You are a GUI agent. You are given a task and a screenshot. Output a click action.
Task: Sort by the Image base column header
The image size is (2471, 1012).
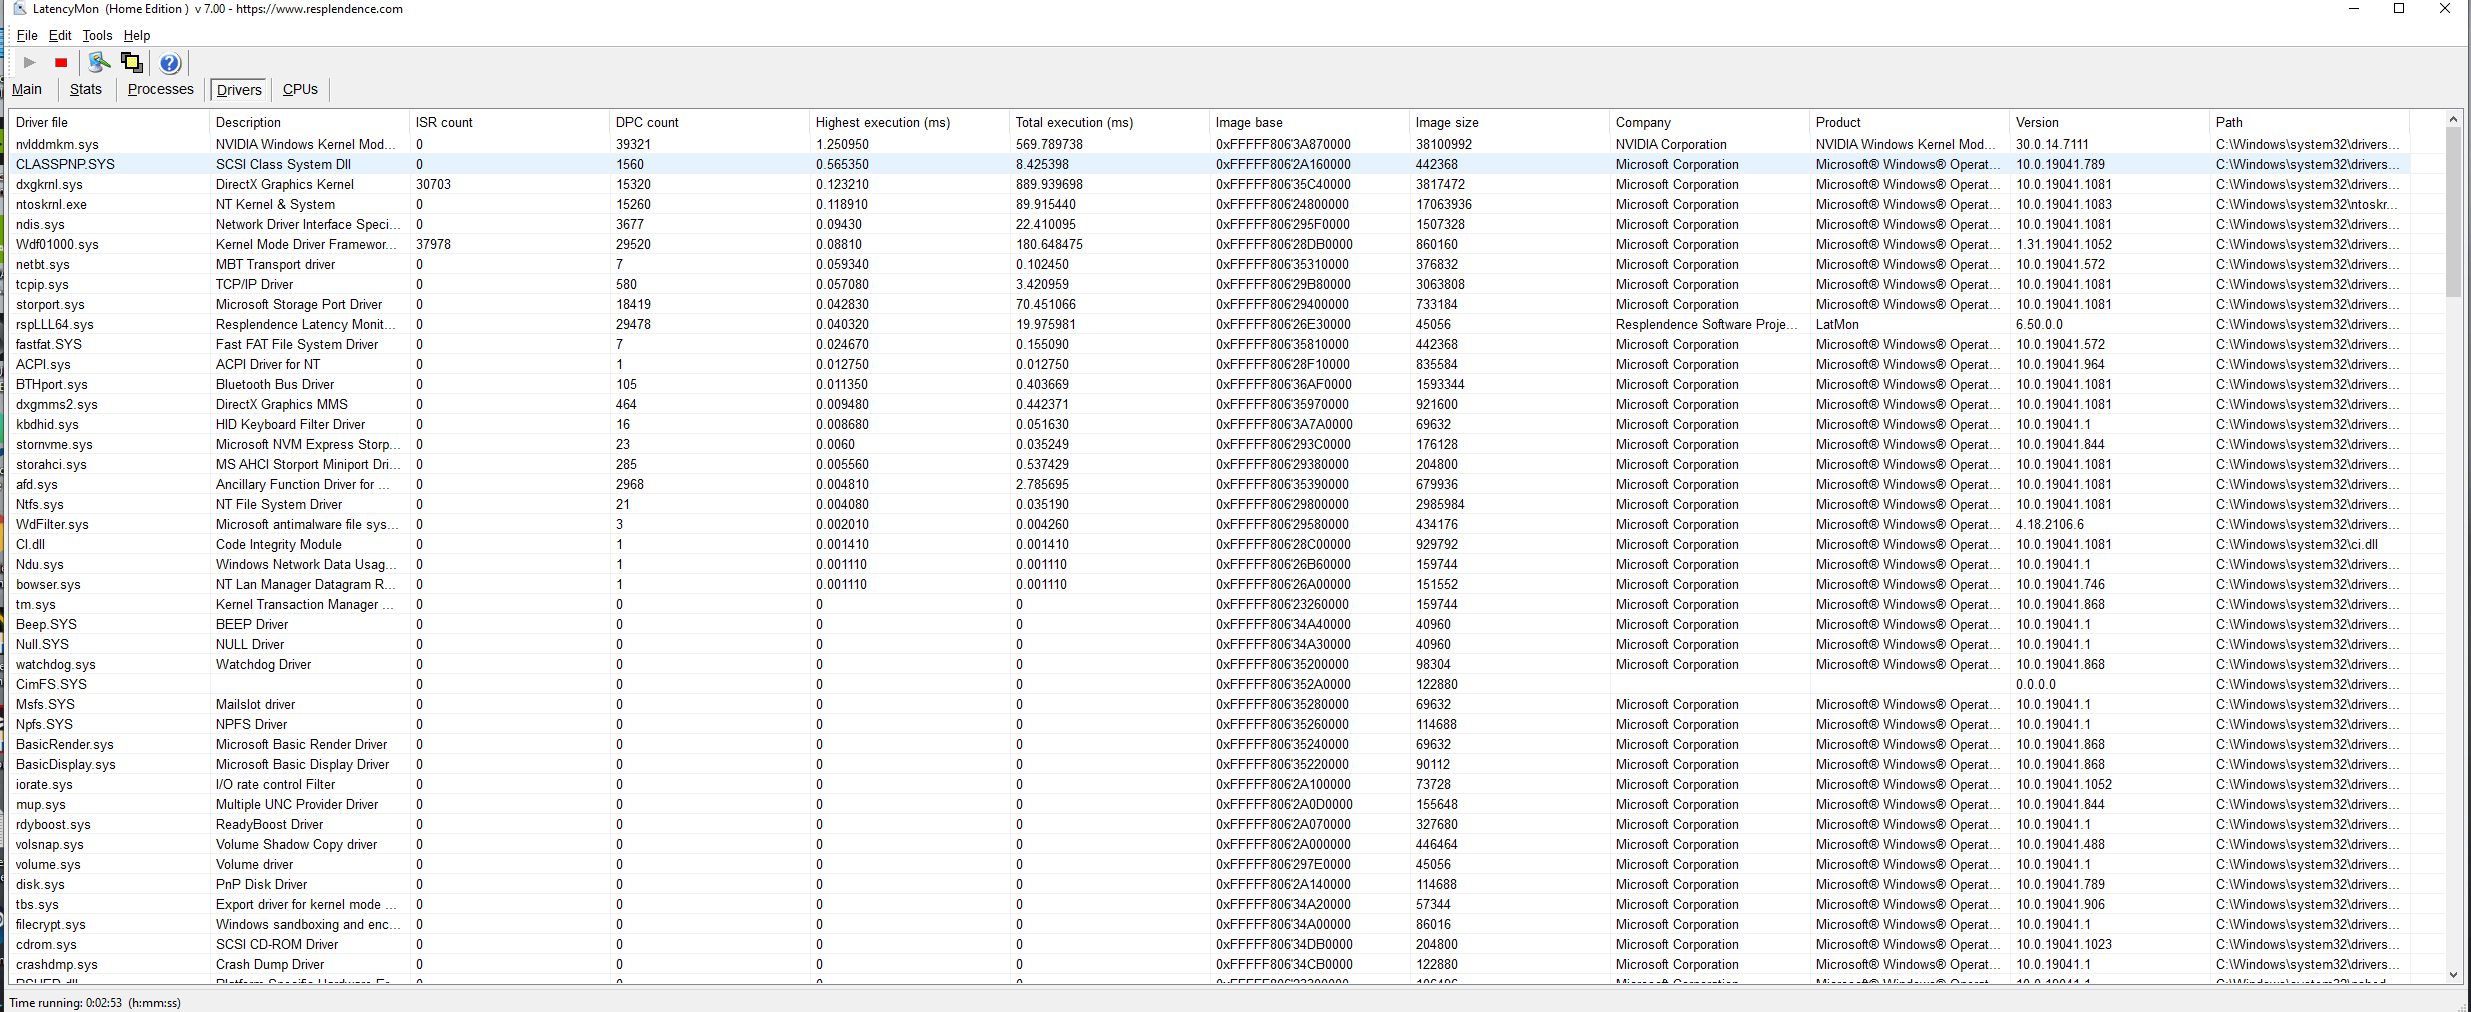1309,122
